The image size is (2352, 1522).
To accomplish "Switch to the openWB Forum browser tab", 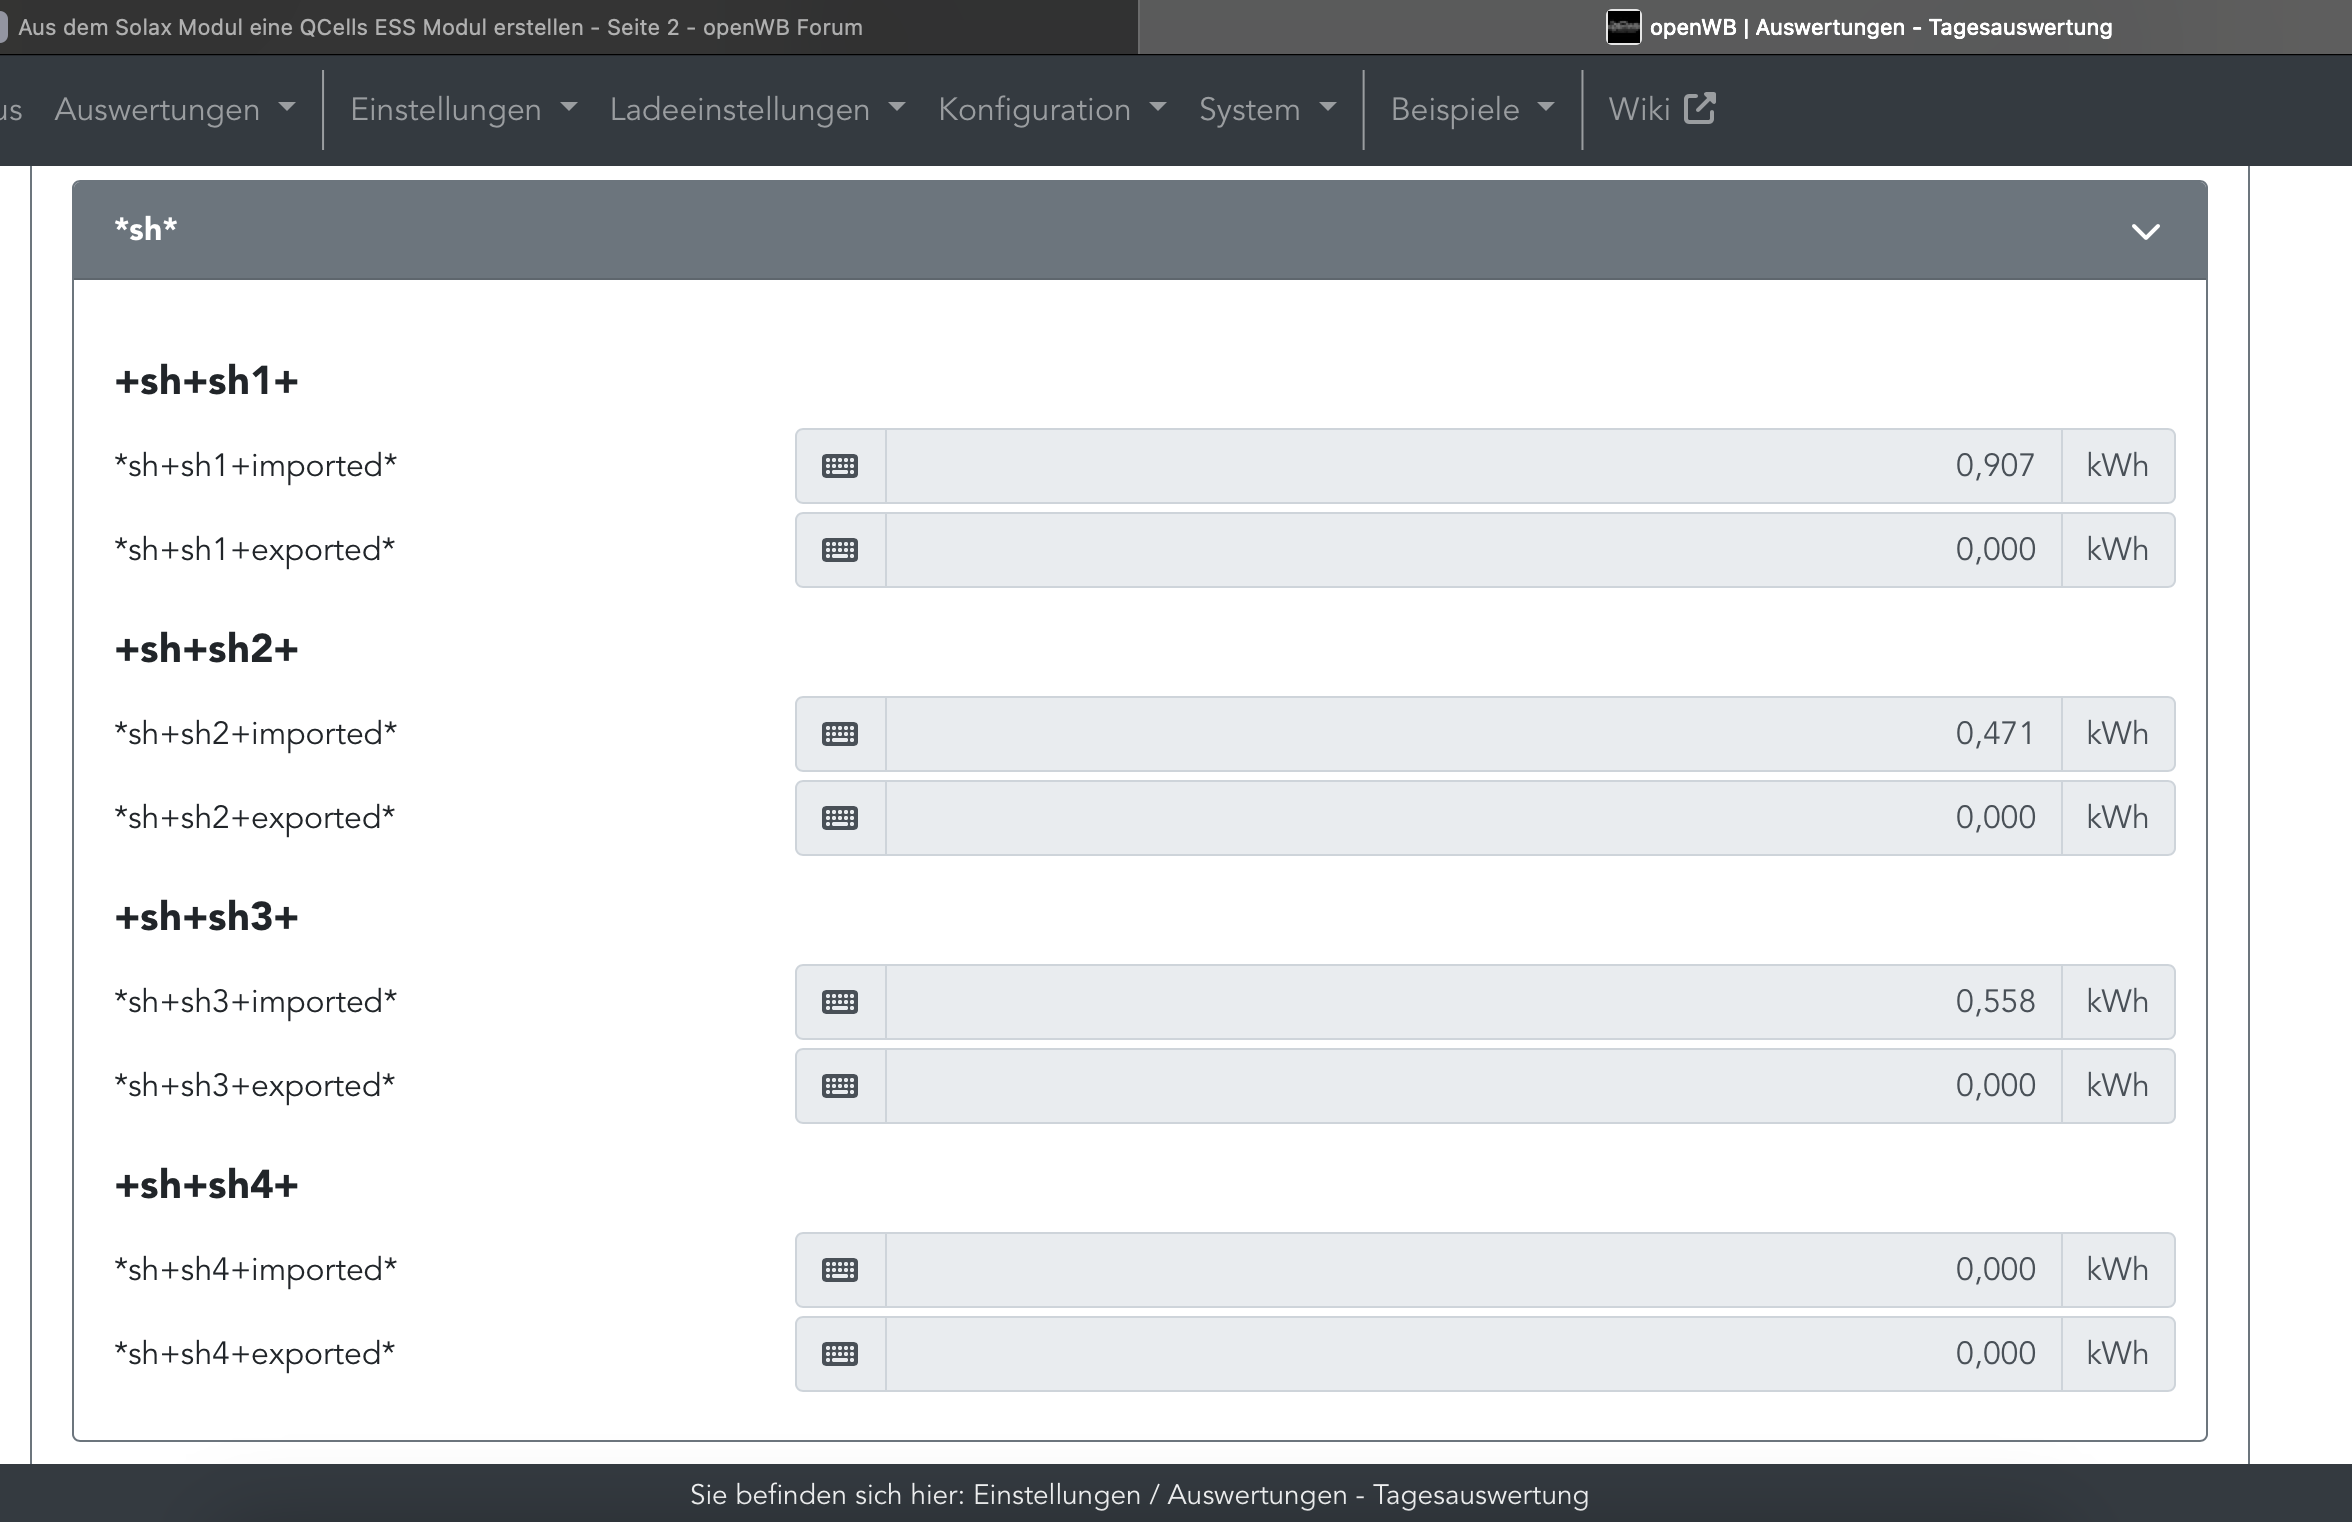I will 440,27.
